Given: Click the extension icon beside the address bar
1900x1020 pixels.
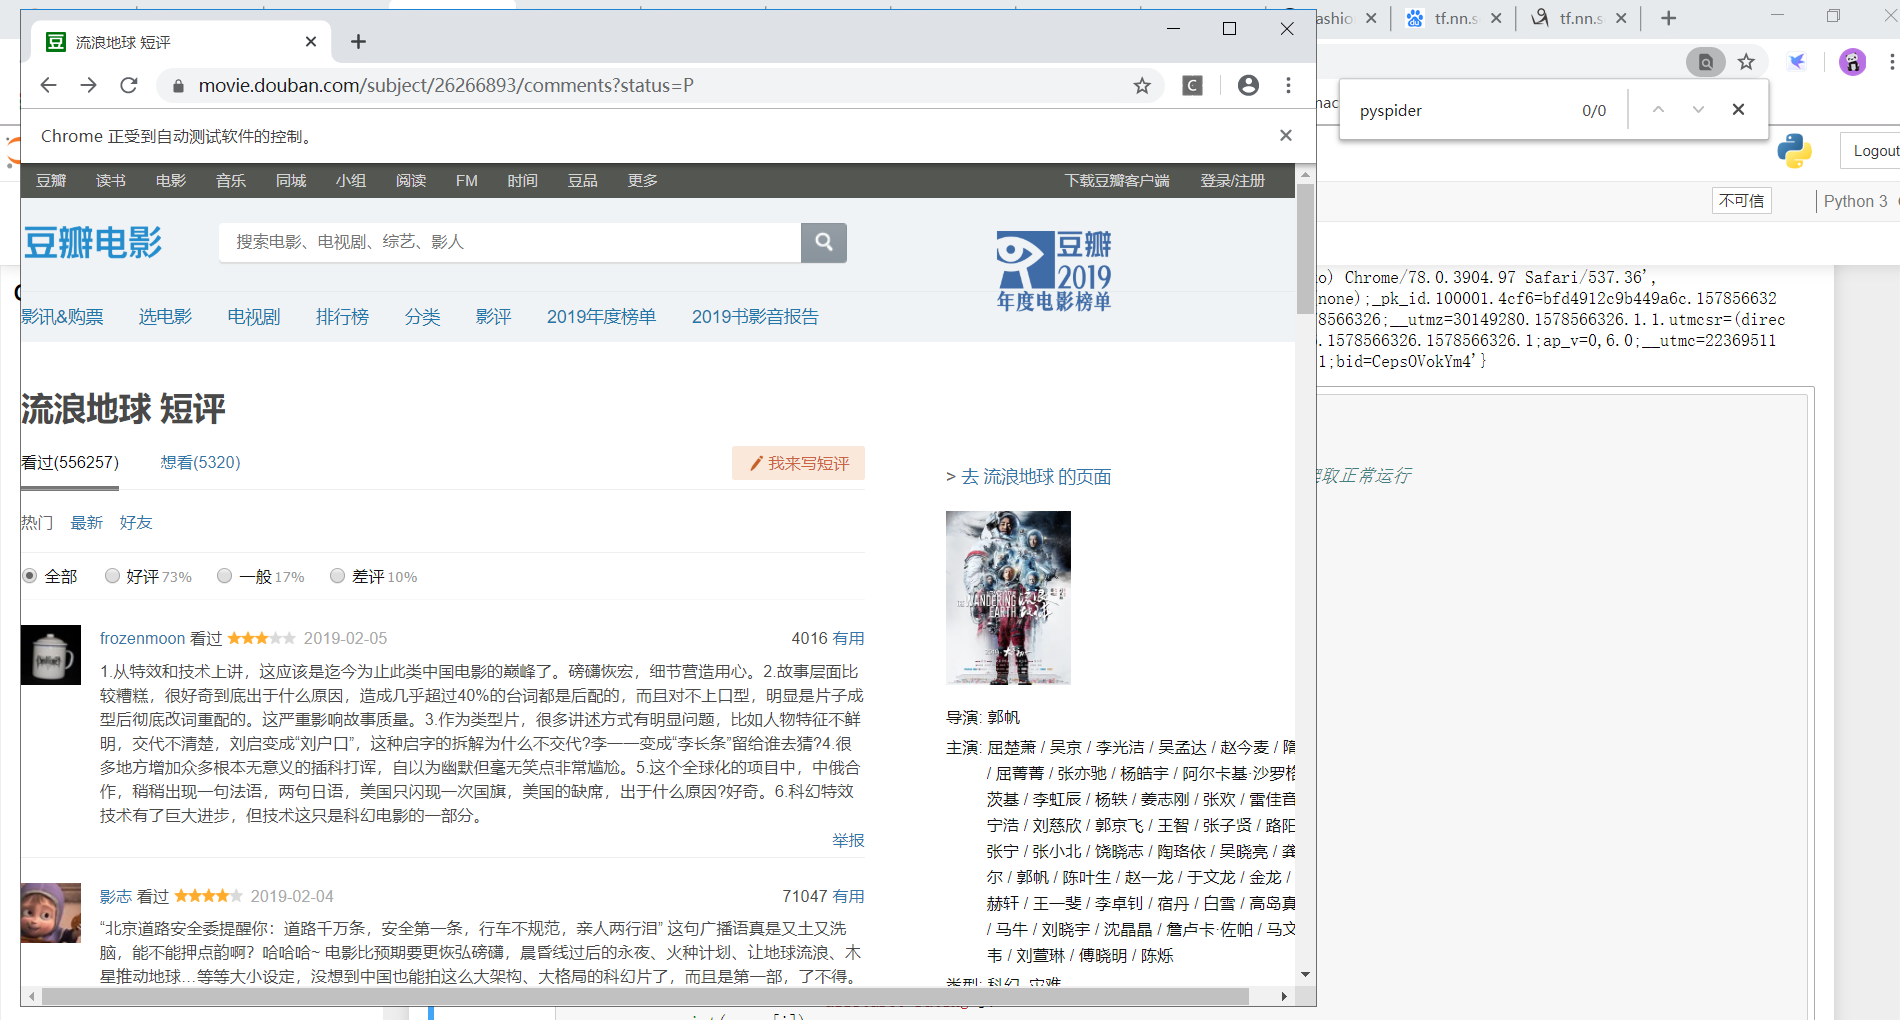Looking at the screenshot, I should tap(1193, 85).
